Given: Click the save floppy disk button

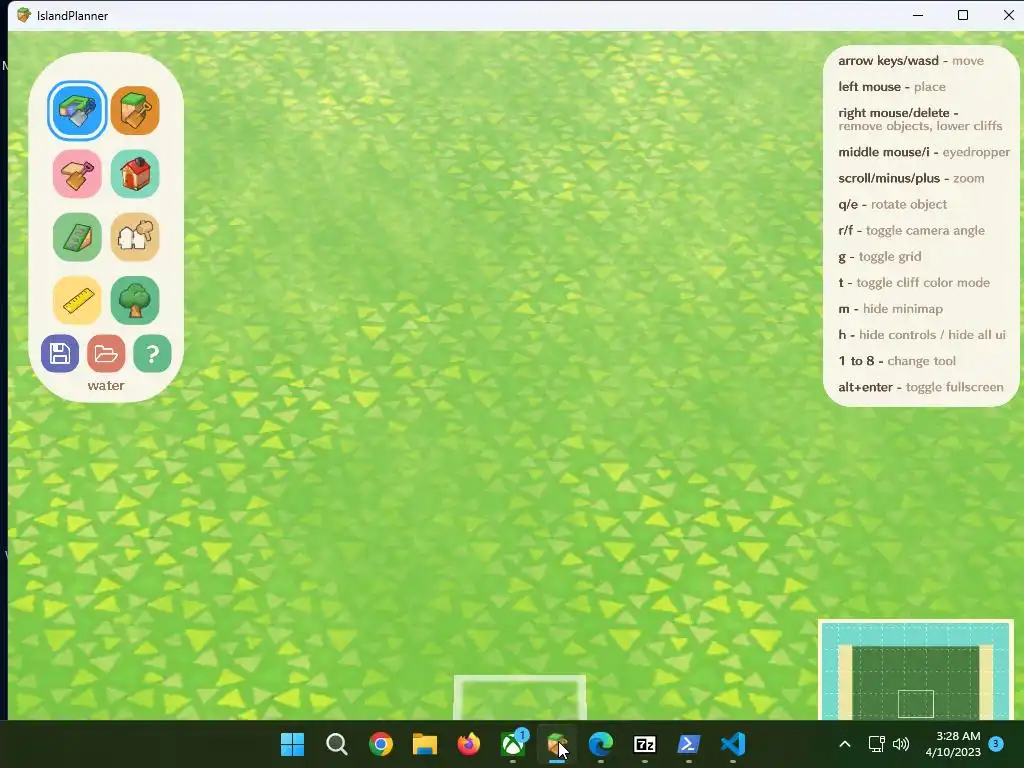Looking at the screenshot, I should (60, 354).
